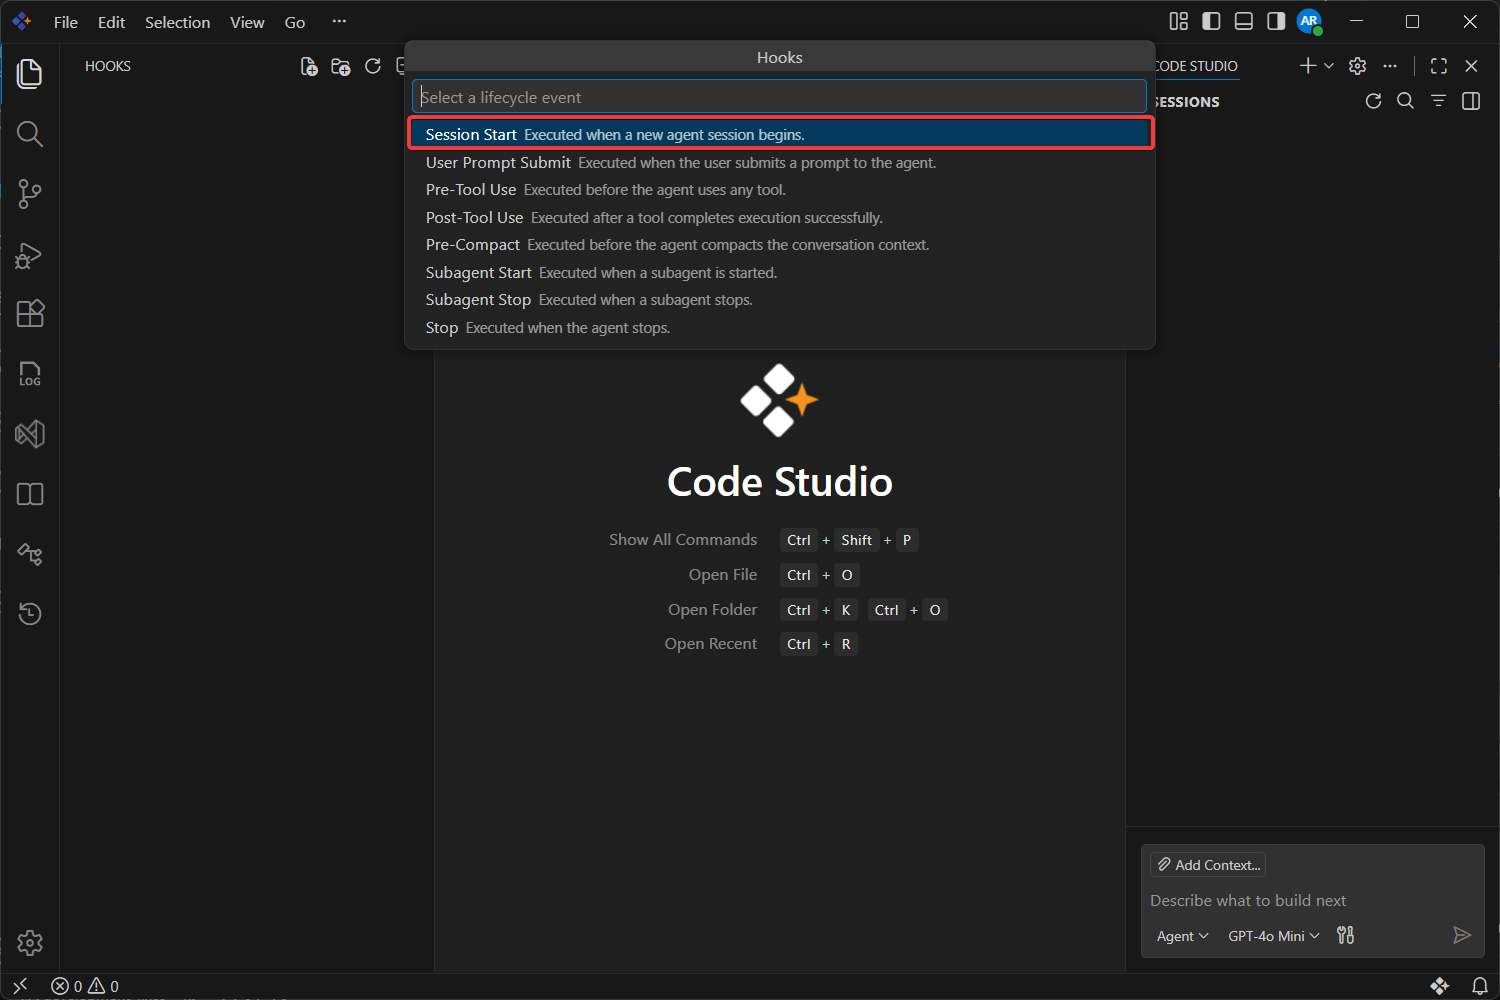Click the Add Context button
Image resolution: width=1500 pixels, height=1000 pixels.
click(x=1207, y=864)
